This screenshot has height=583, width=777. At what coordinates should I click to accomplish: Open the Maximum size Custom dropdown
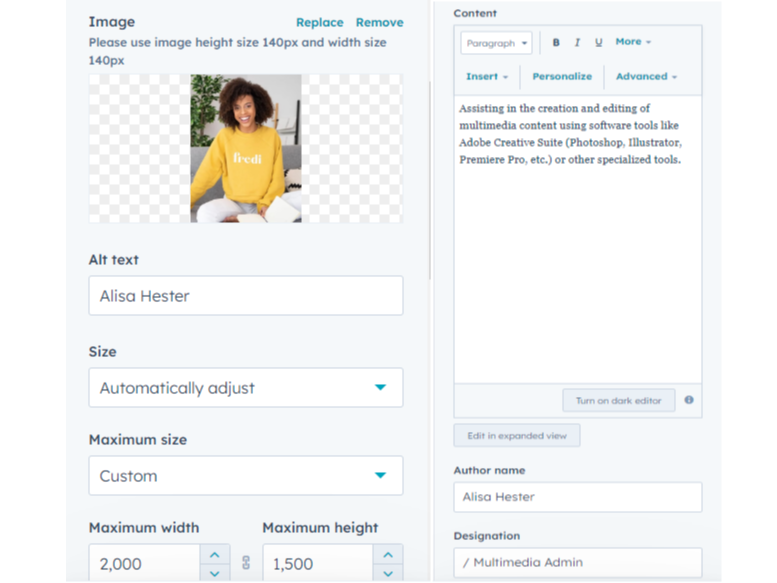point(245,476)
